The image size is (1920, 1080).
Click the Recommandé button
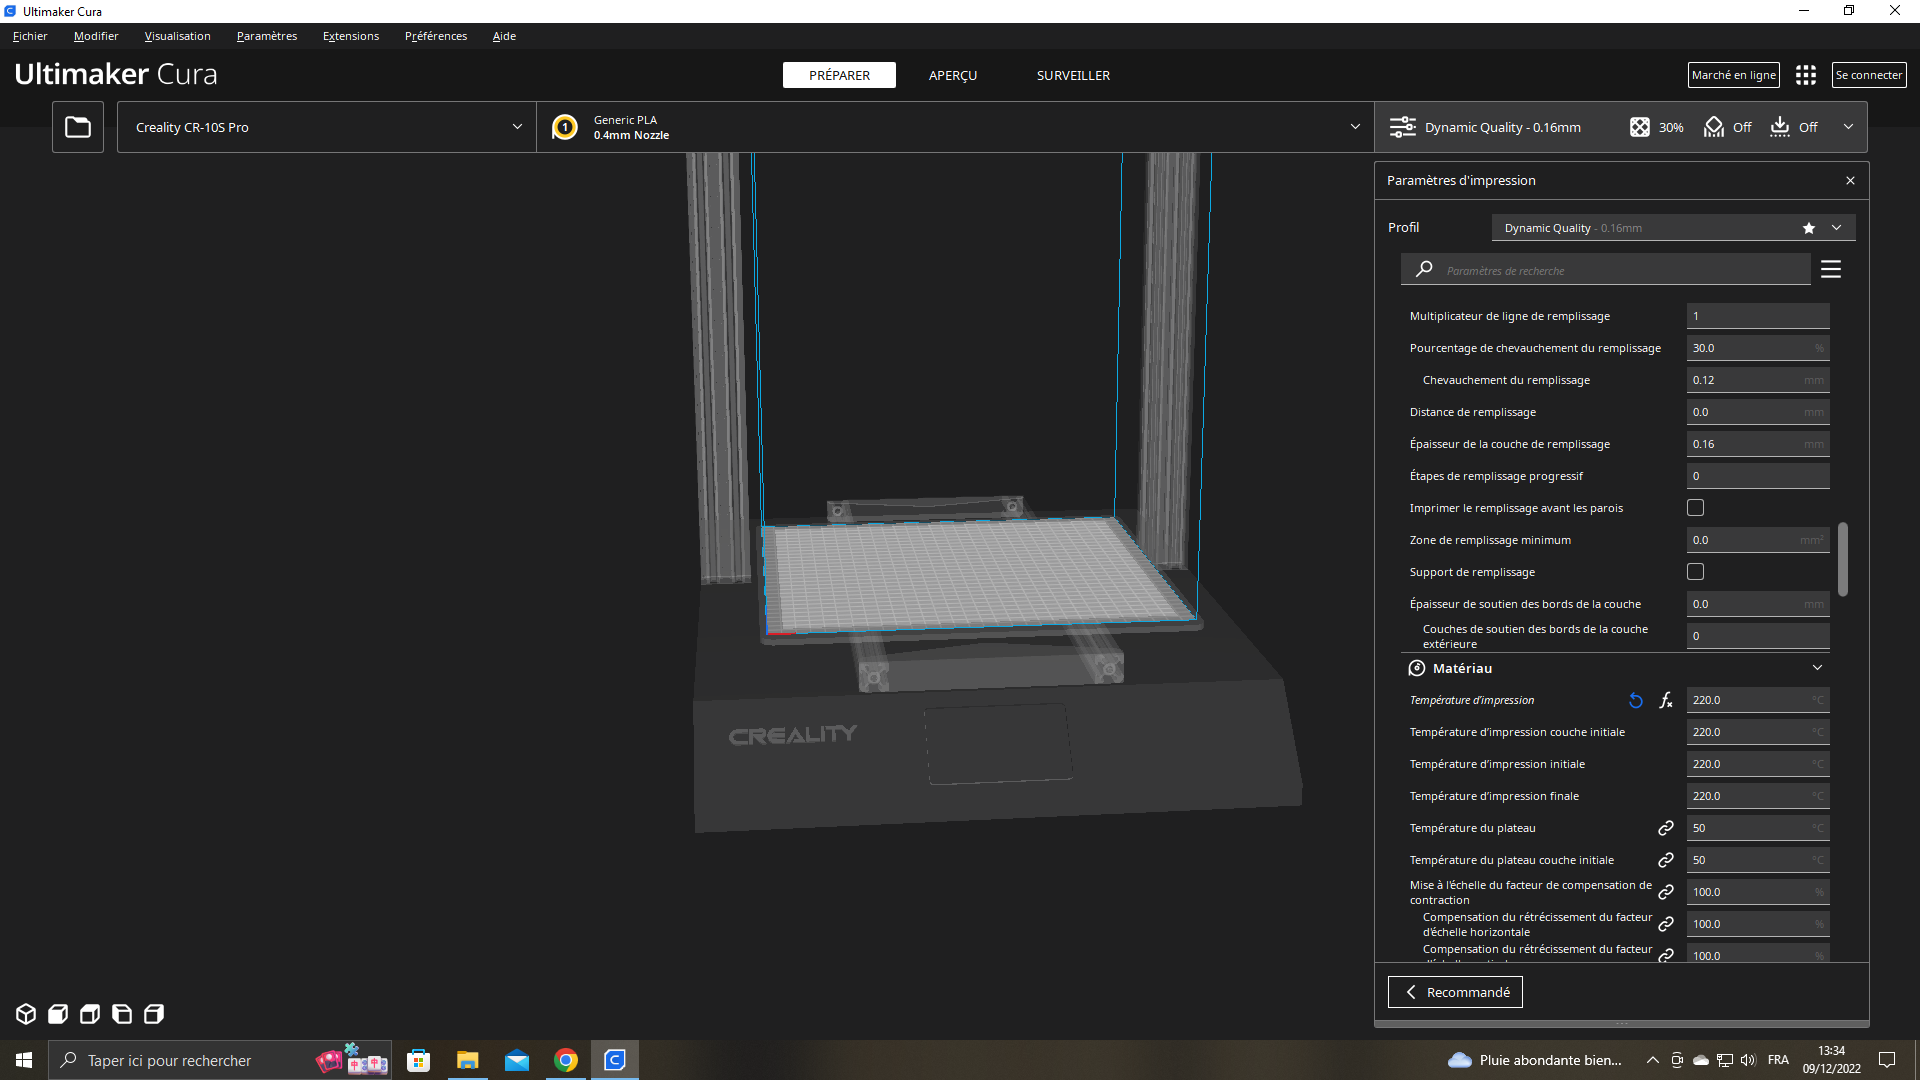pos(1455,992)
